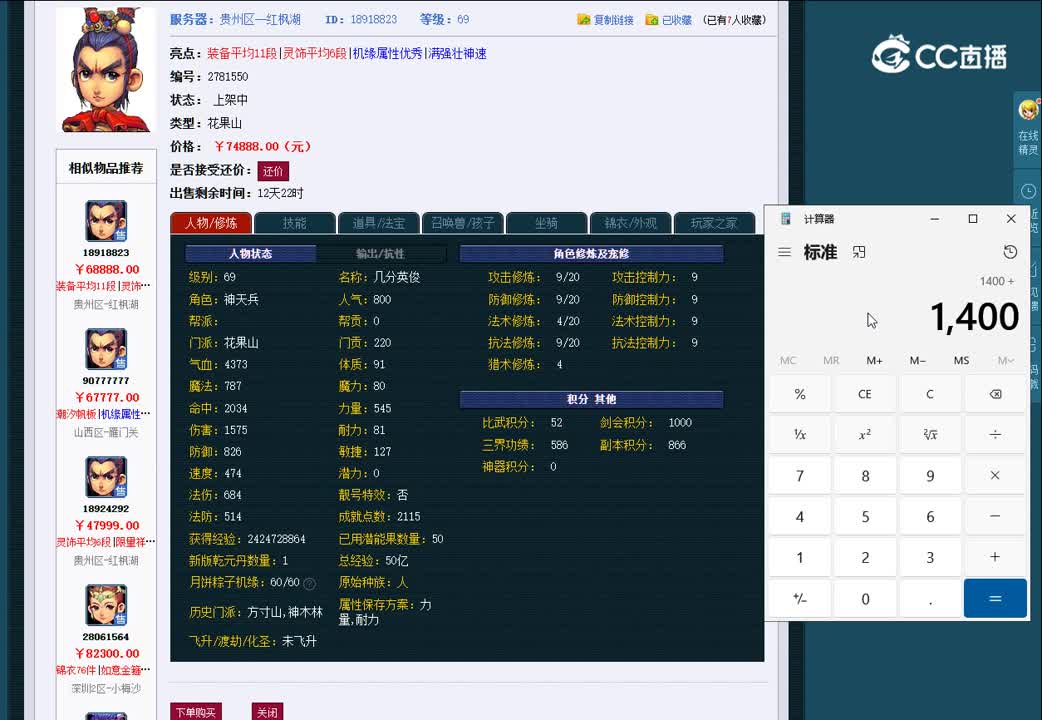The image size is (1042, 720).
Task: Click the digit 3 key
Action: click(x=930, y=557)
